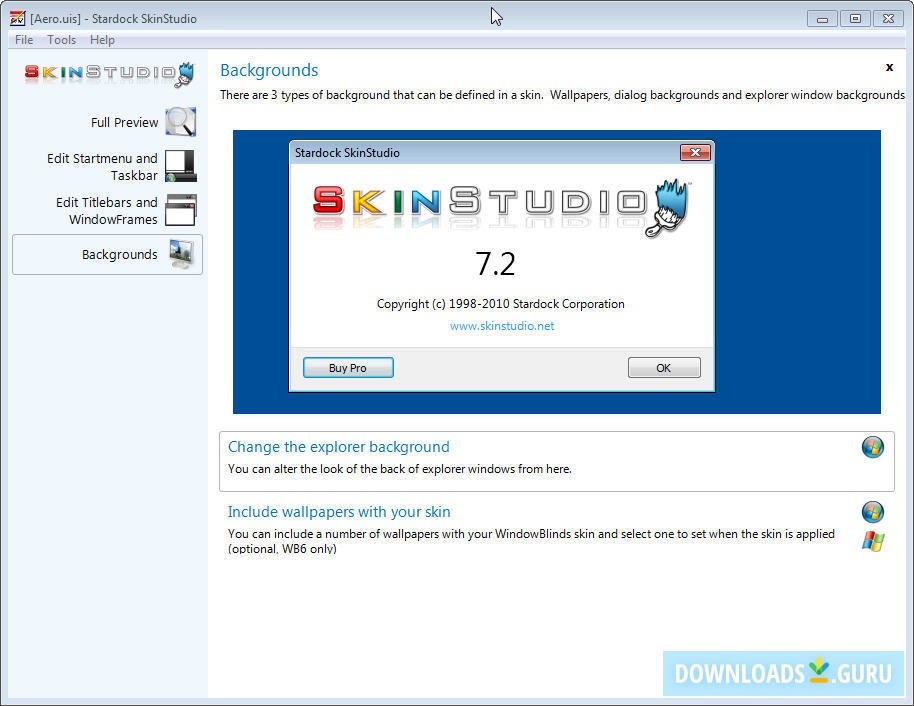Click OK in the about dialog

click(664, 368)
